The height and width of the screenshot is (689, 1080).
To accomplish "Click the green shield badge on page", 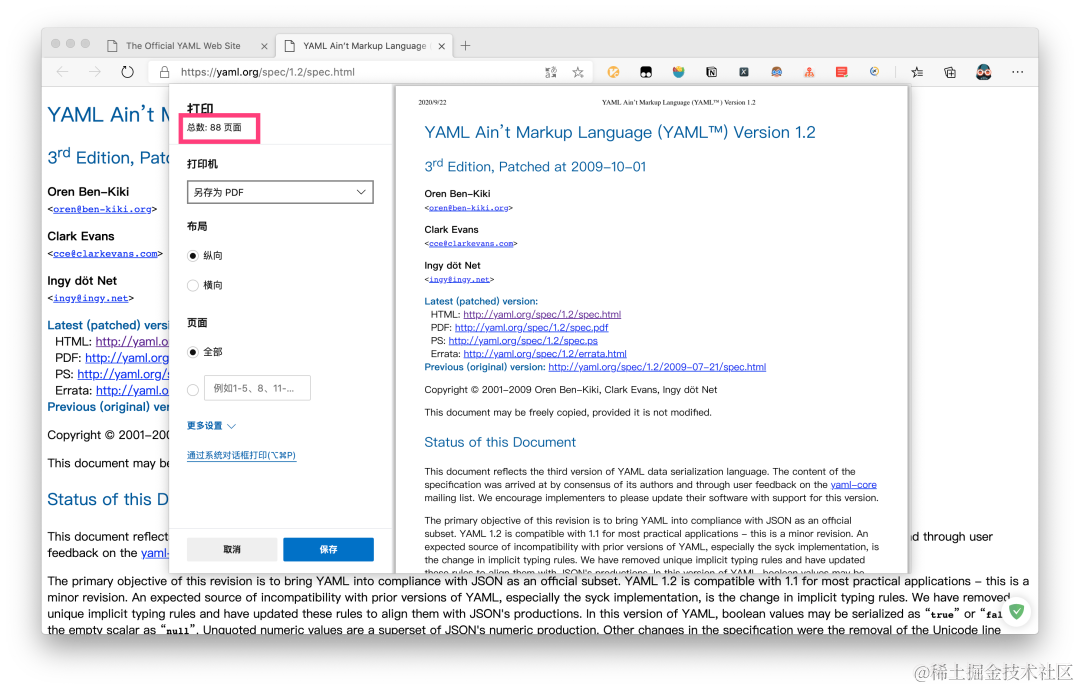I will coord(1017,610).
